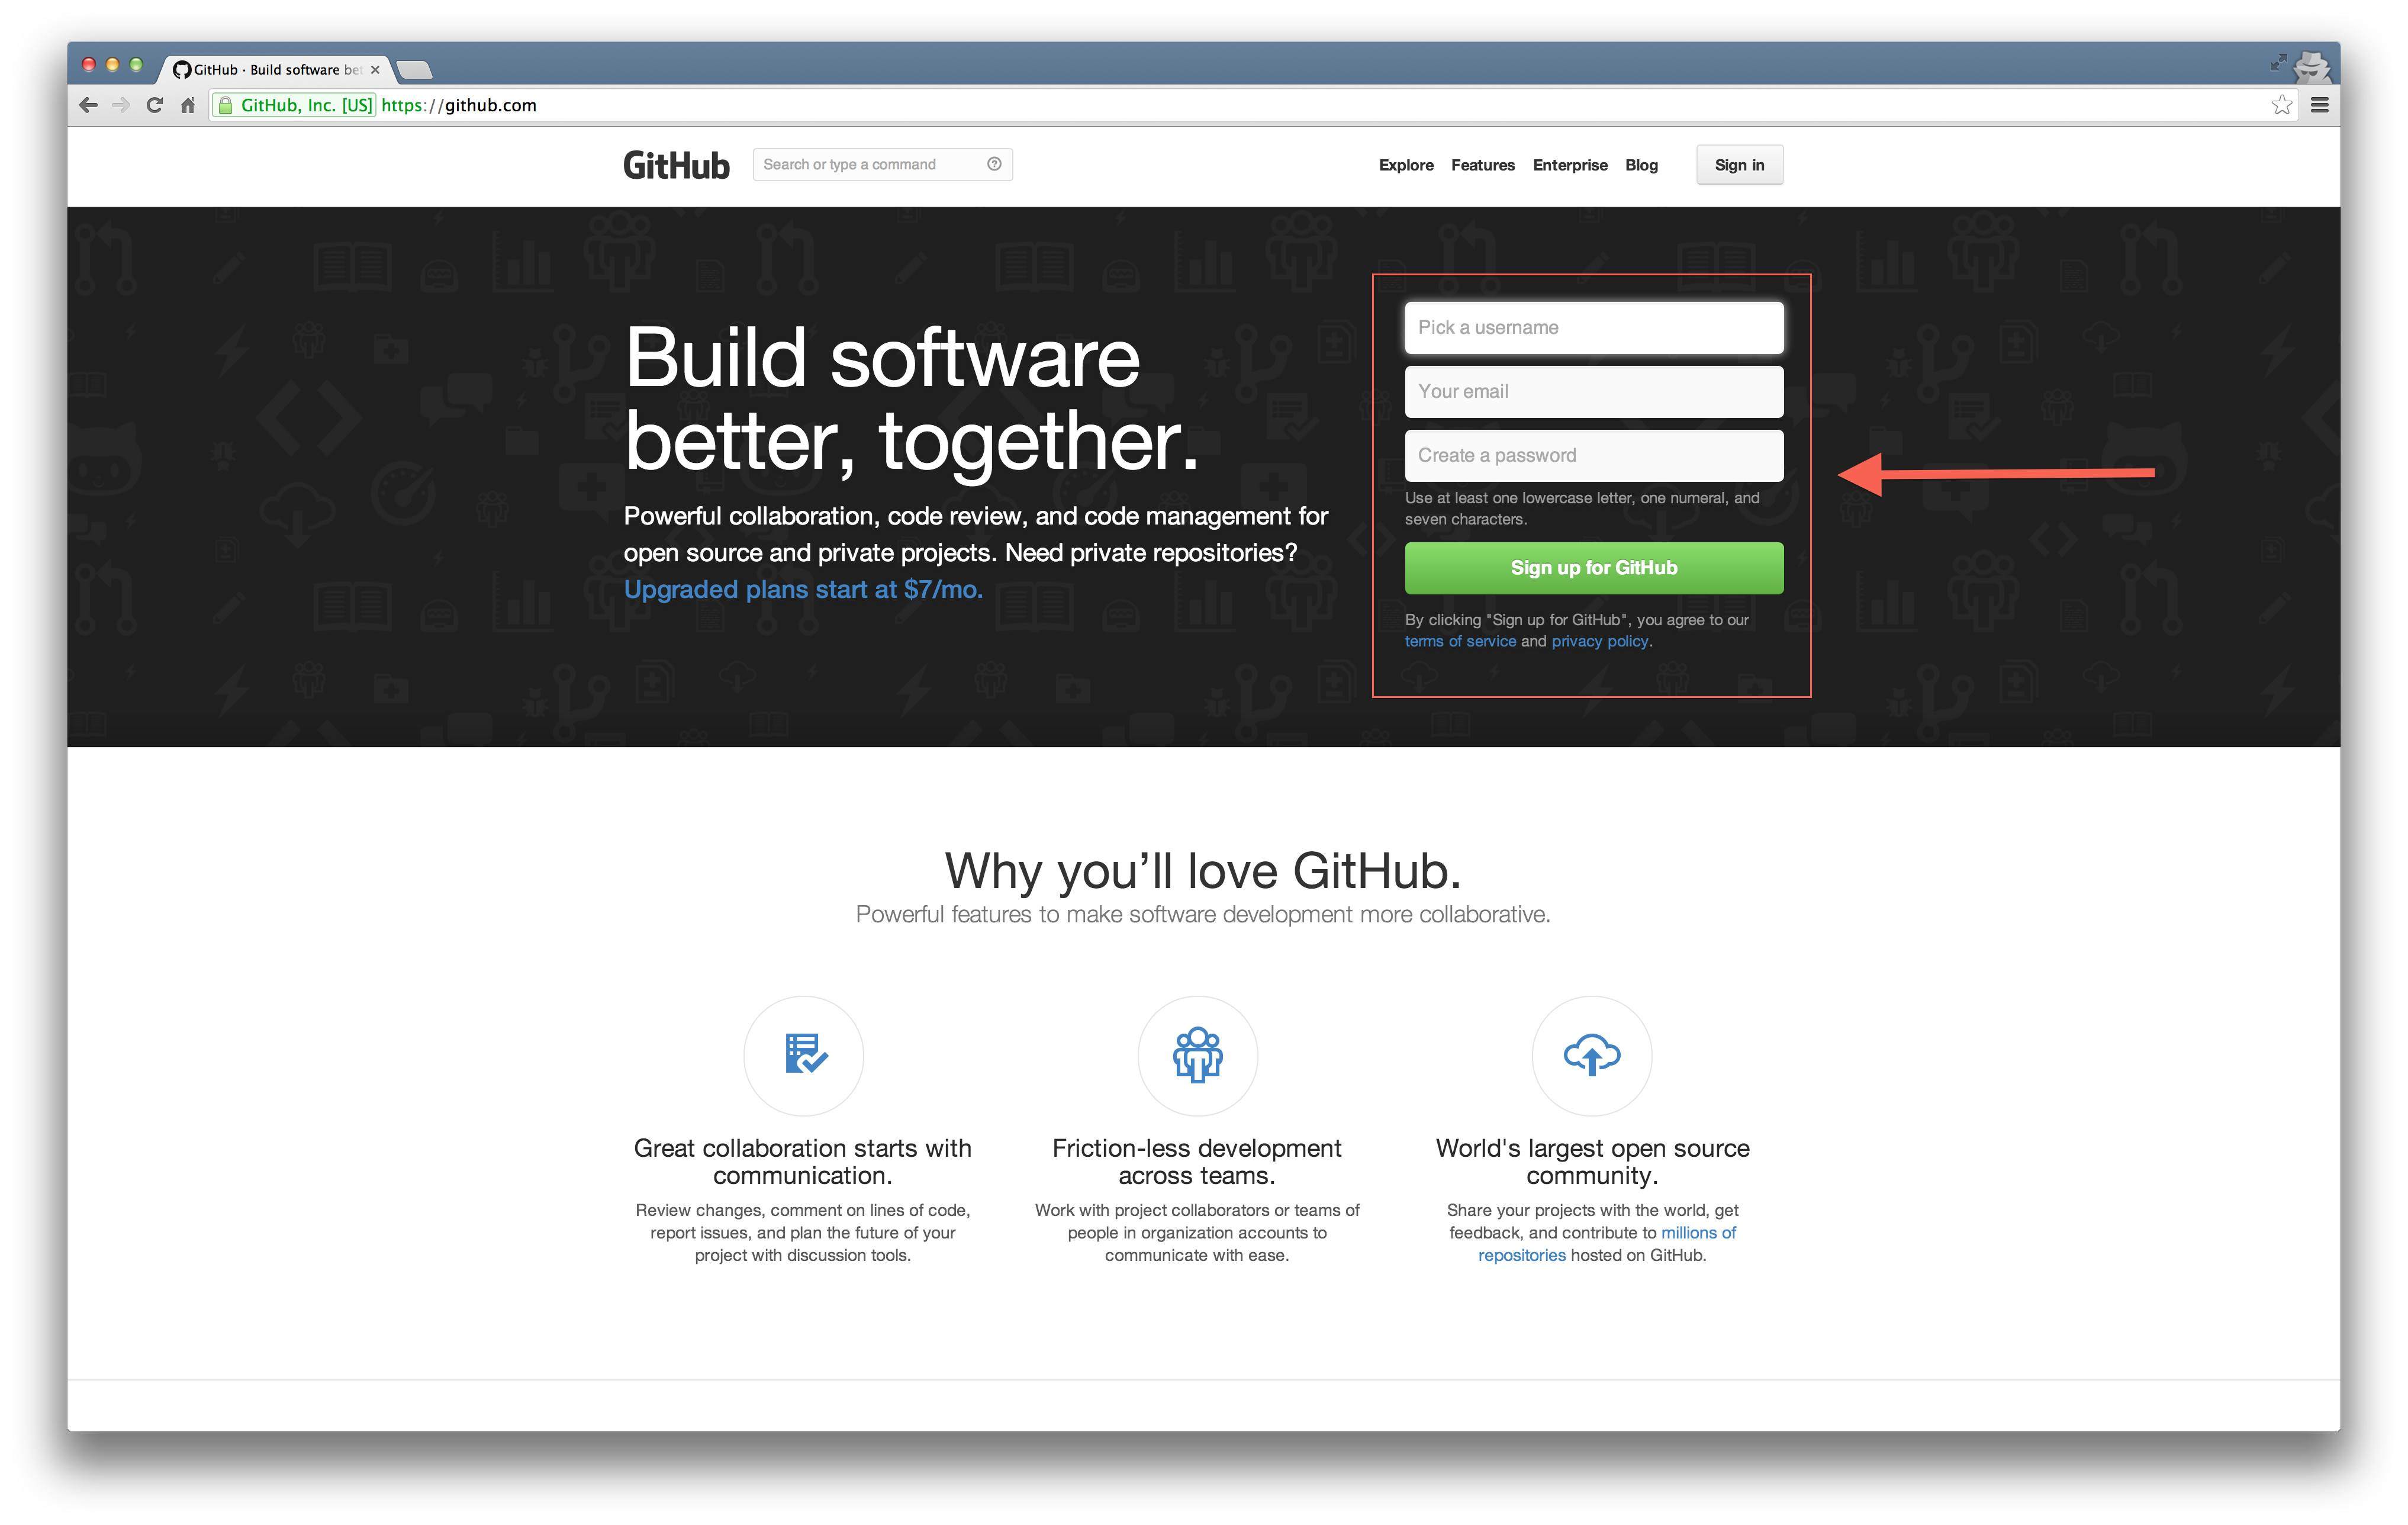Viewport: 2408px width, 1525px height.
Task: Click the Your email input field
Action: pyautogui.click(x=1590, y=390)
